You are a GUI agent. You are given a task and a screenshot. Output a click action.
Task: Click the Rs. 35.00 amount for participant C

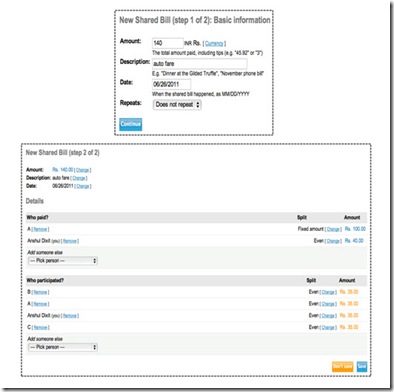349,327
